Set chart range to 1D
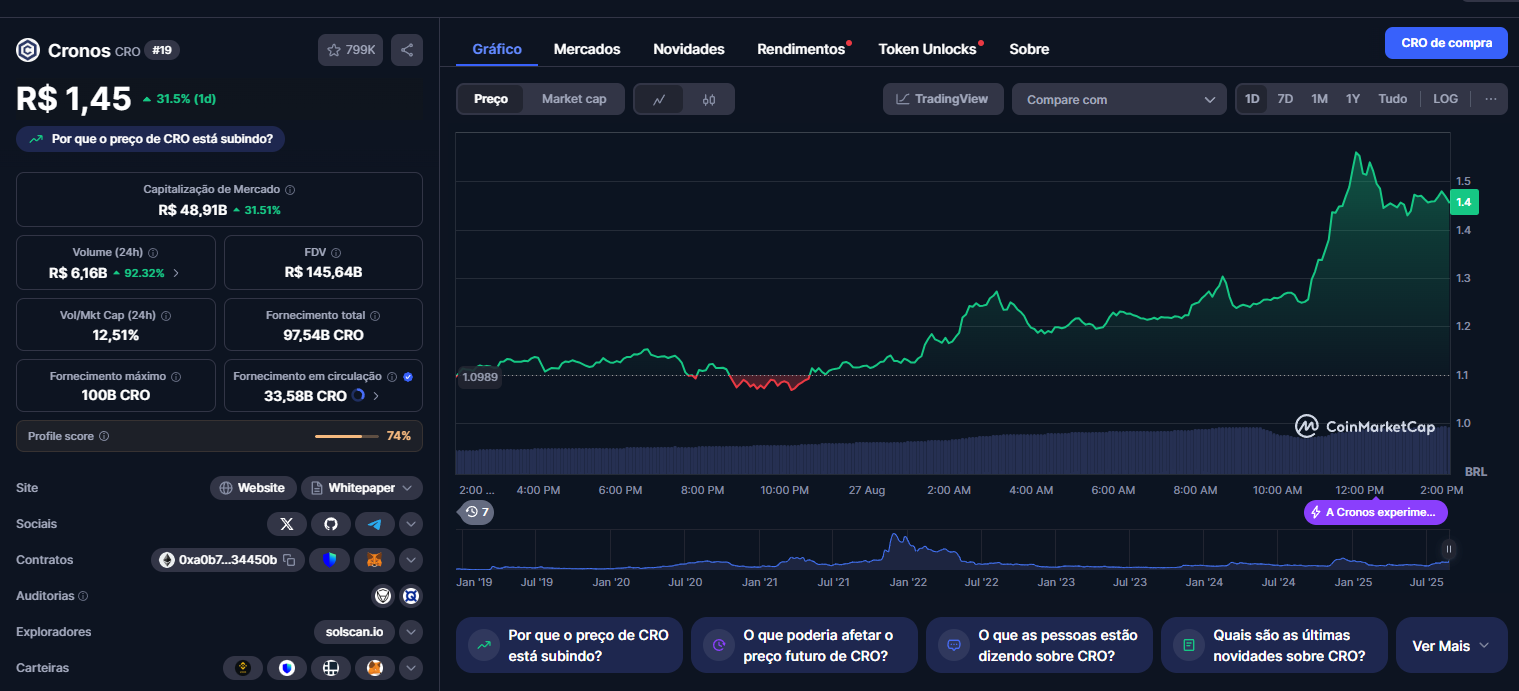The height and width of the screenshot is (691, 1519). pyautogui.click(x=1252, y=99)
